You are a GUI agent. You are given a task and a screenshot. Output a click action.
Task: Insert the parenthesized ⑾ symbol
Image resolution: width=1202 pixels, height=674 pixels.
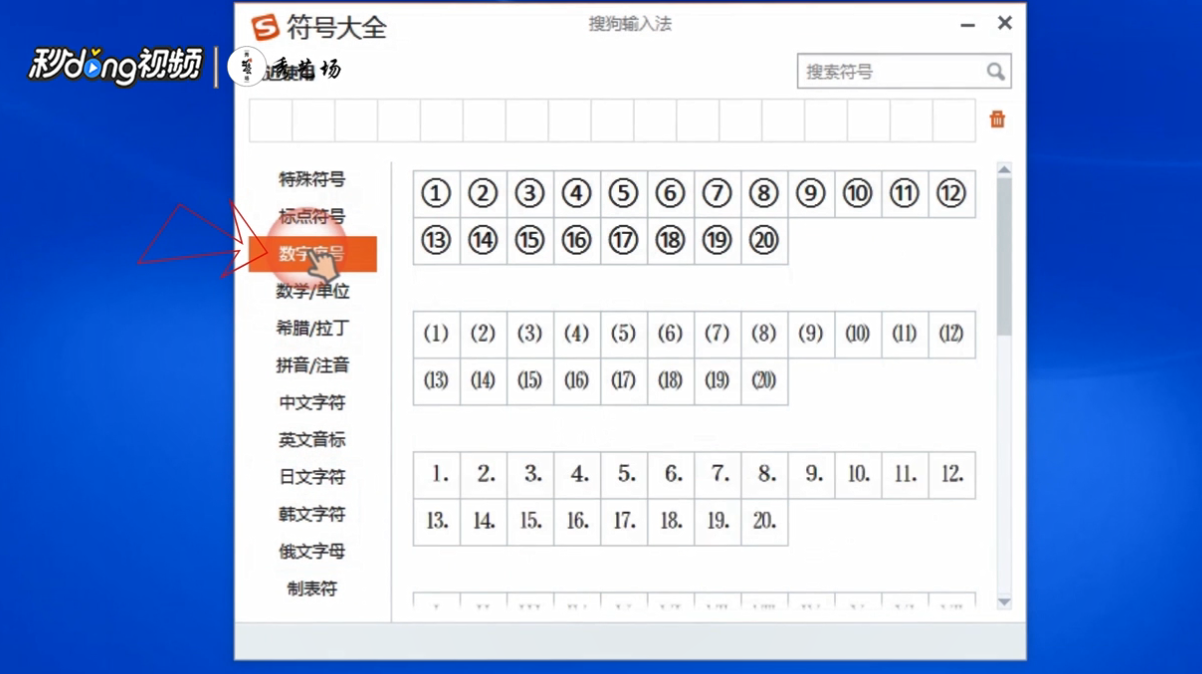pos(905,334)
